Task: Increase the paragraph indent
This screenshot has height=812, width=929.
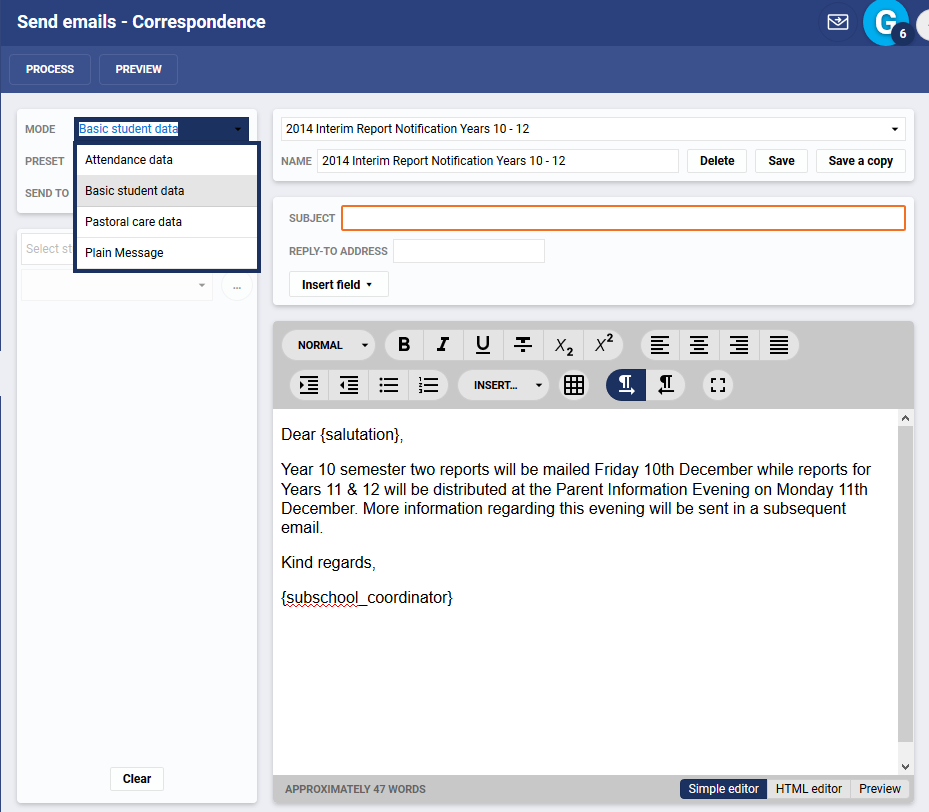Action: 308,385
